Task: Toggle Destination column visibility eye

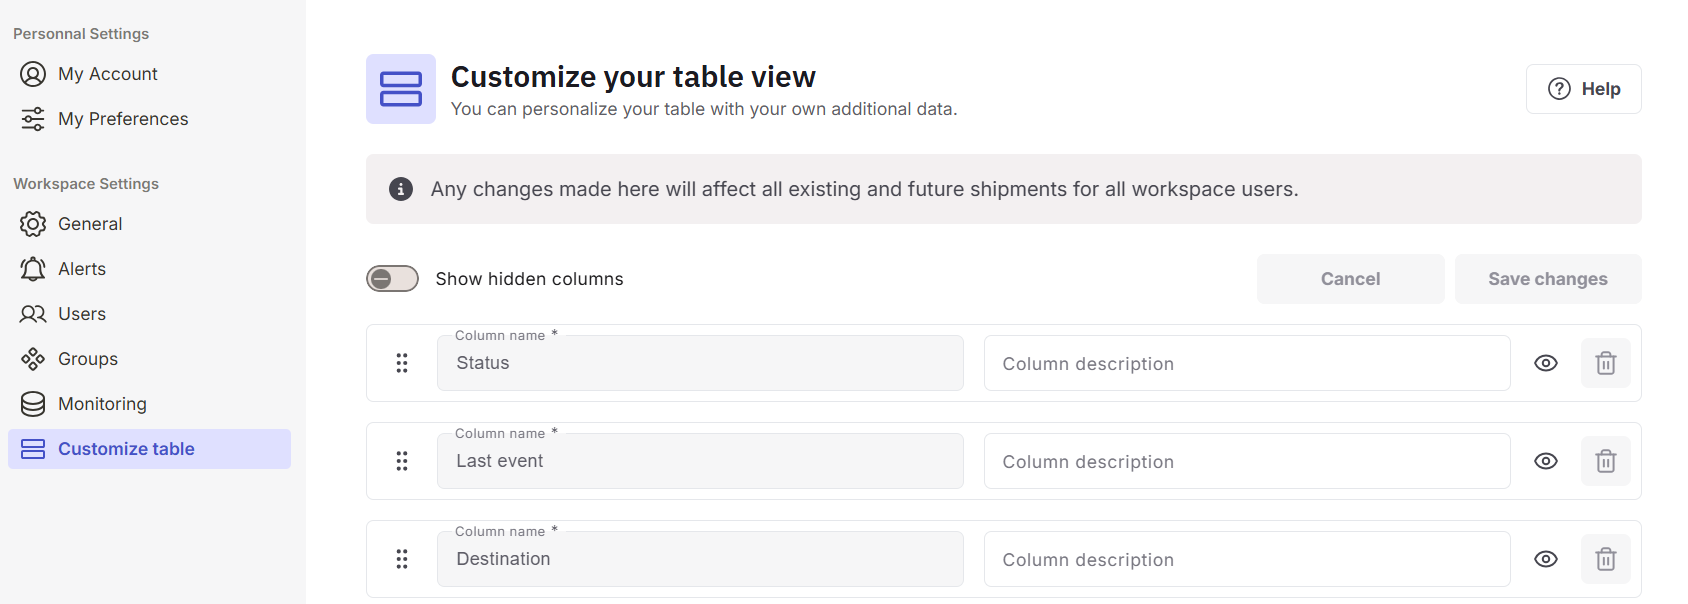Action: (x=1545, y=559)
